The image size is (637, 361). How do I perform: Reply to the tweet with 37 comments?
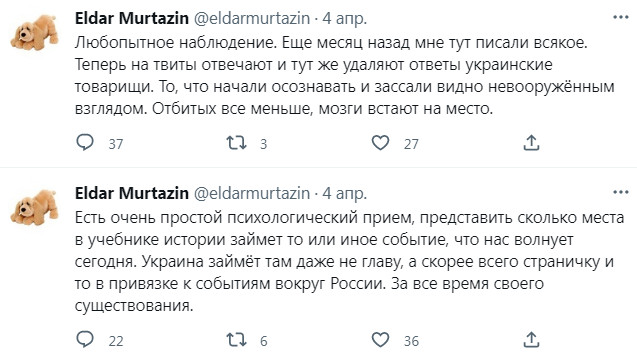[x=85, y=143]
